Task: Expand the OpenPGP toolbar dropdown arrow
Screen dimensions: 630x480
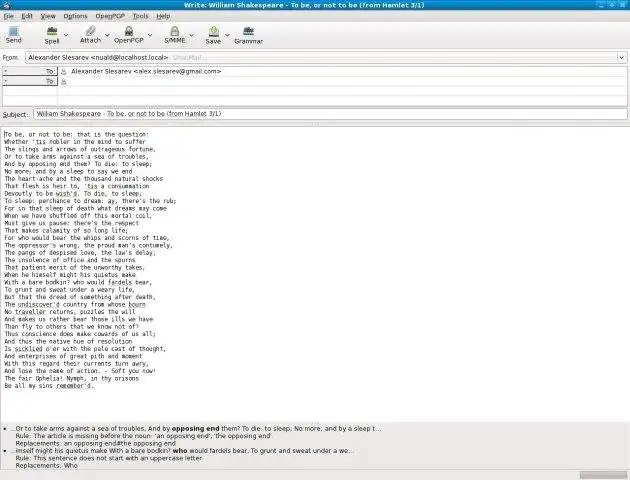Action: coord(150,35)
